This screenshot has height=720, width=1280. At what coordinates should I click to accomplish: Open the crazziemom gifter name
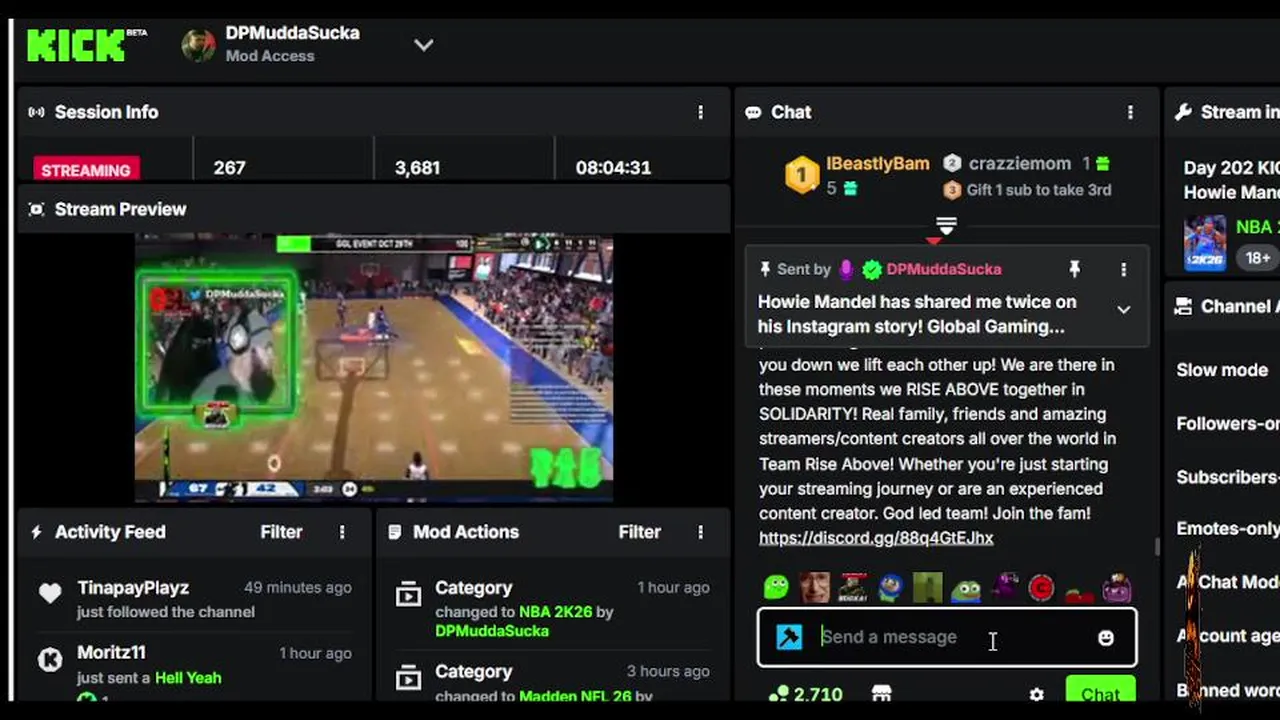tap(1020, 163)
